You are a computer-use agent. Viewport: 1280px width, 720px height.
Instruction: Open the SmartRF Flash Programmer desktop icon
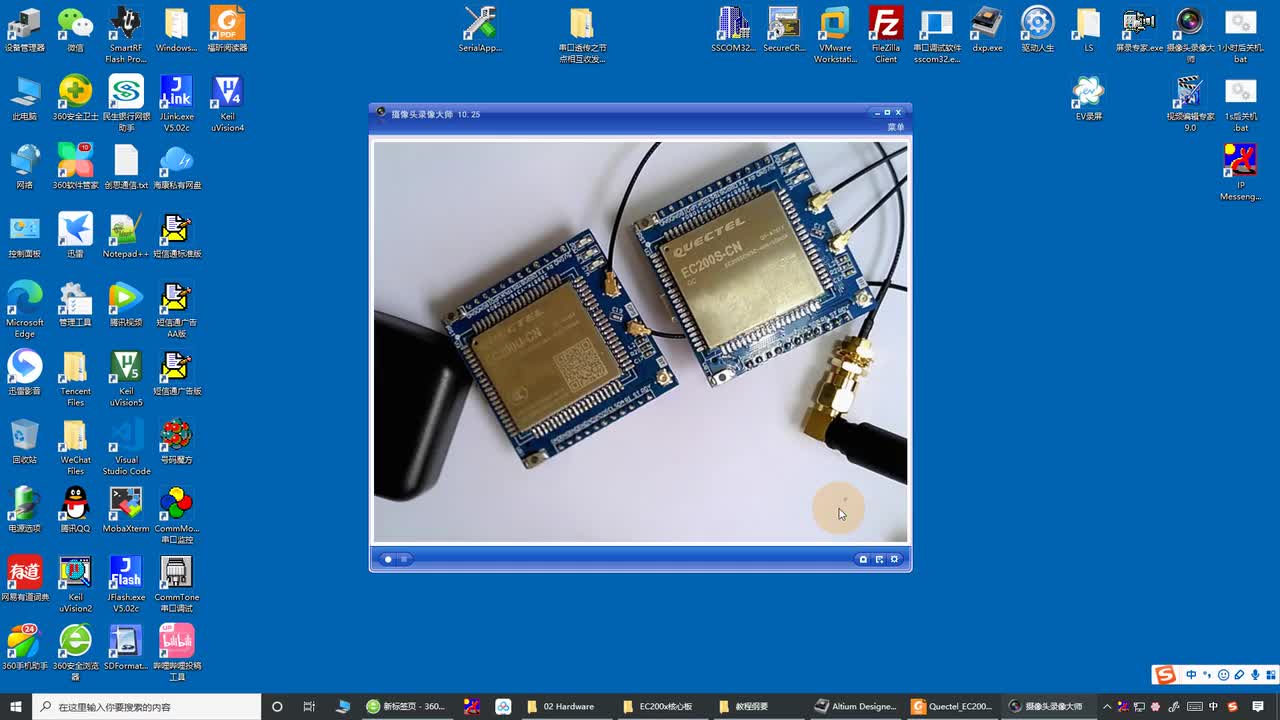click(x=126, y=34)
